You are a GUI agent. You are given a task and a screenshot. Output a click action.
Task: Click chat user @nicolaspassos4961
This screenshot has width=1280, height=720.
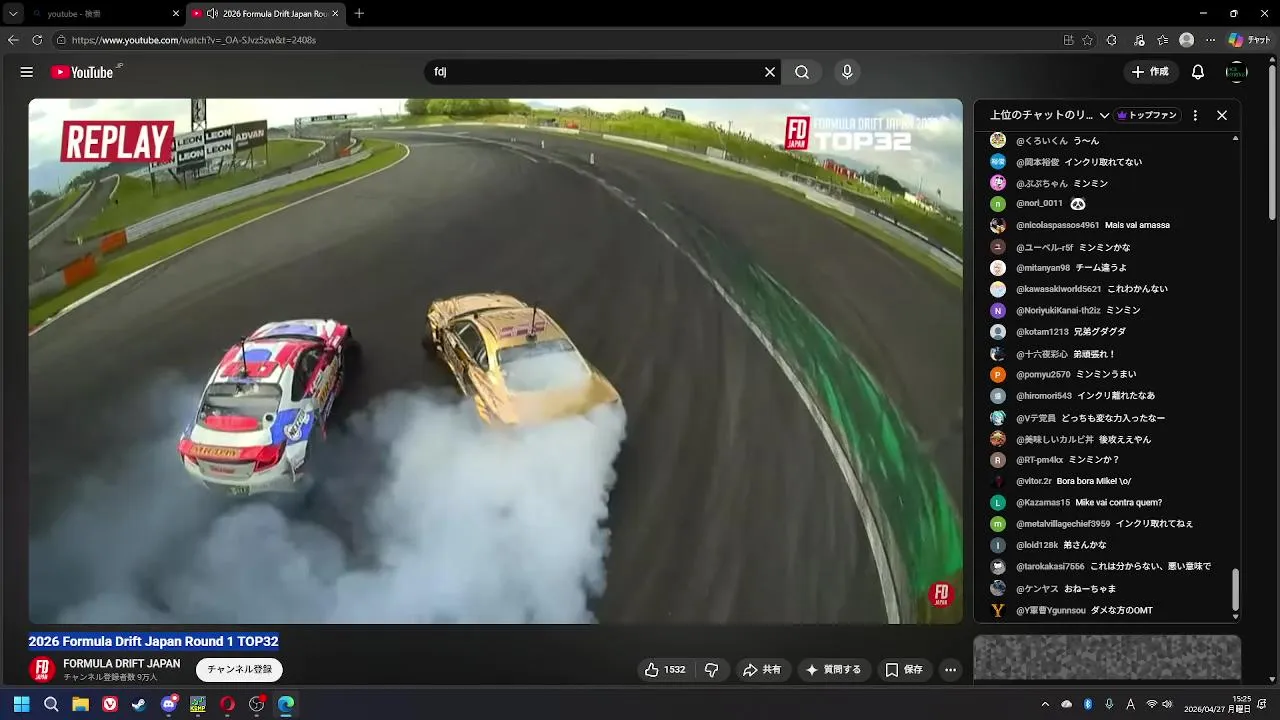pyautogui.click(x=1057, y=225)
